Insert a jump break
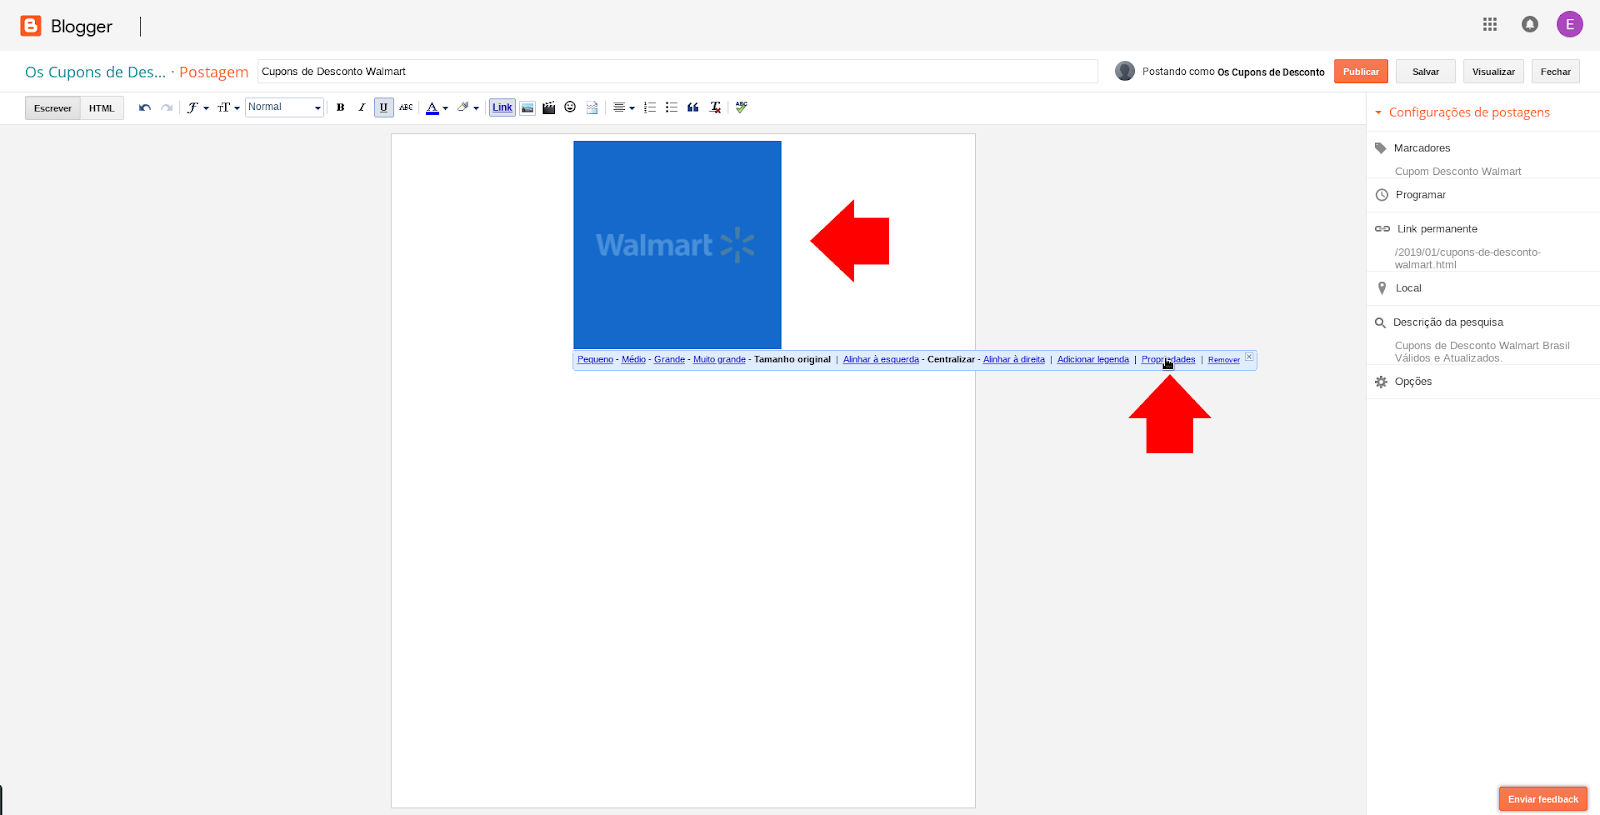Viewport: 1600px width, 815px height. point(592,108)
